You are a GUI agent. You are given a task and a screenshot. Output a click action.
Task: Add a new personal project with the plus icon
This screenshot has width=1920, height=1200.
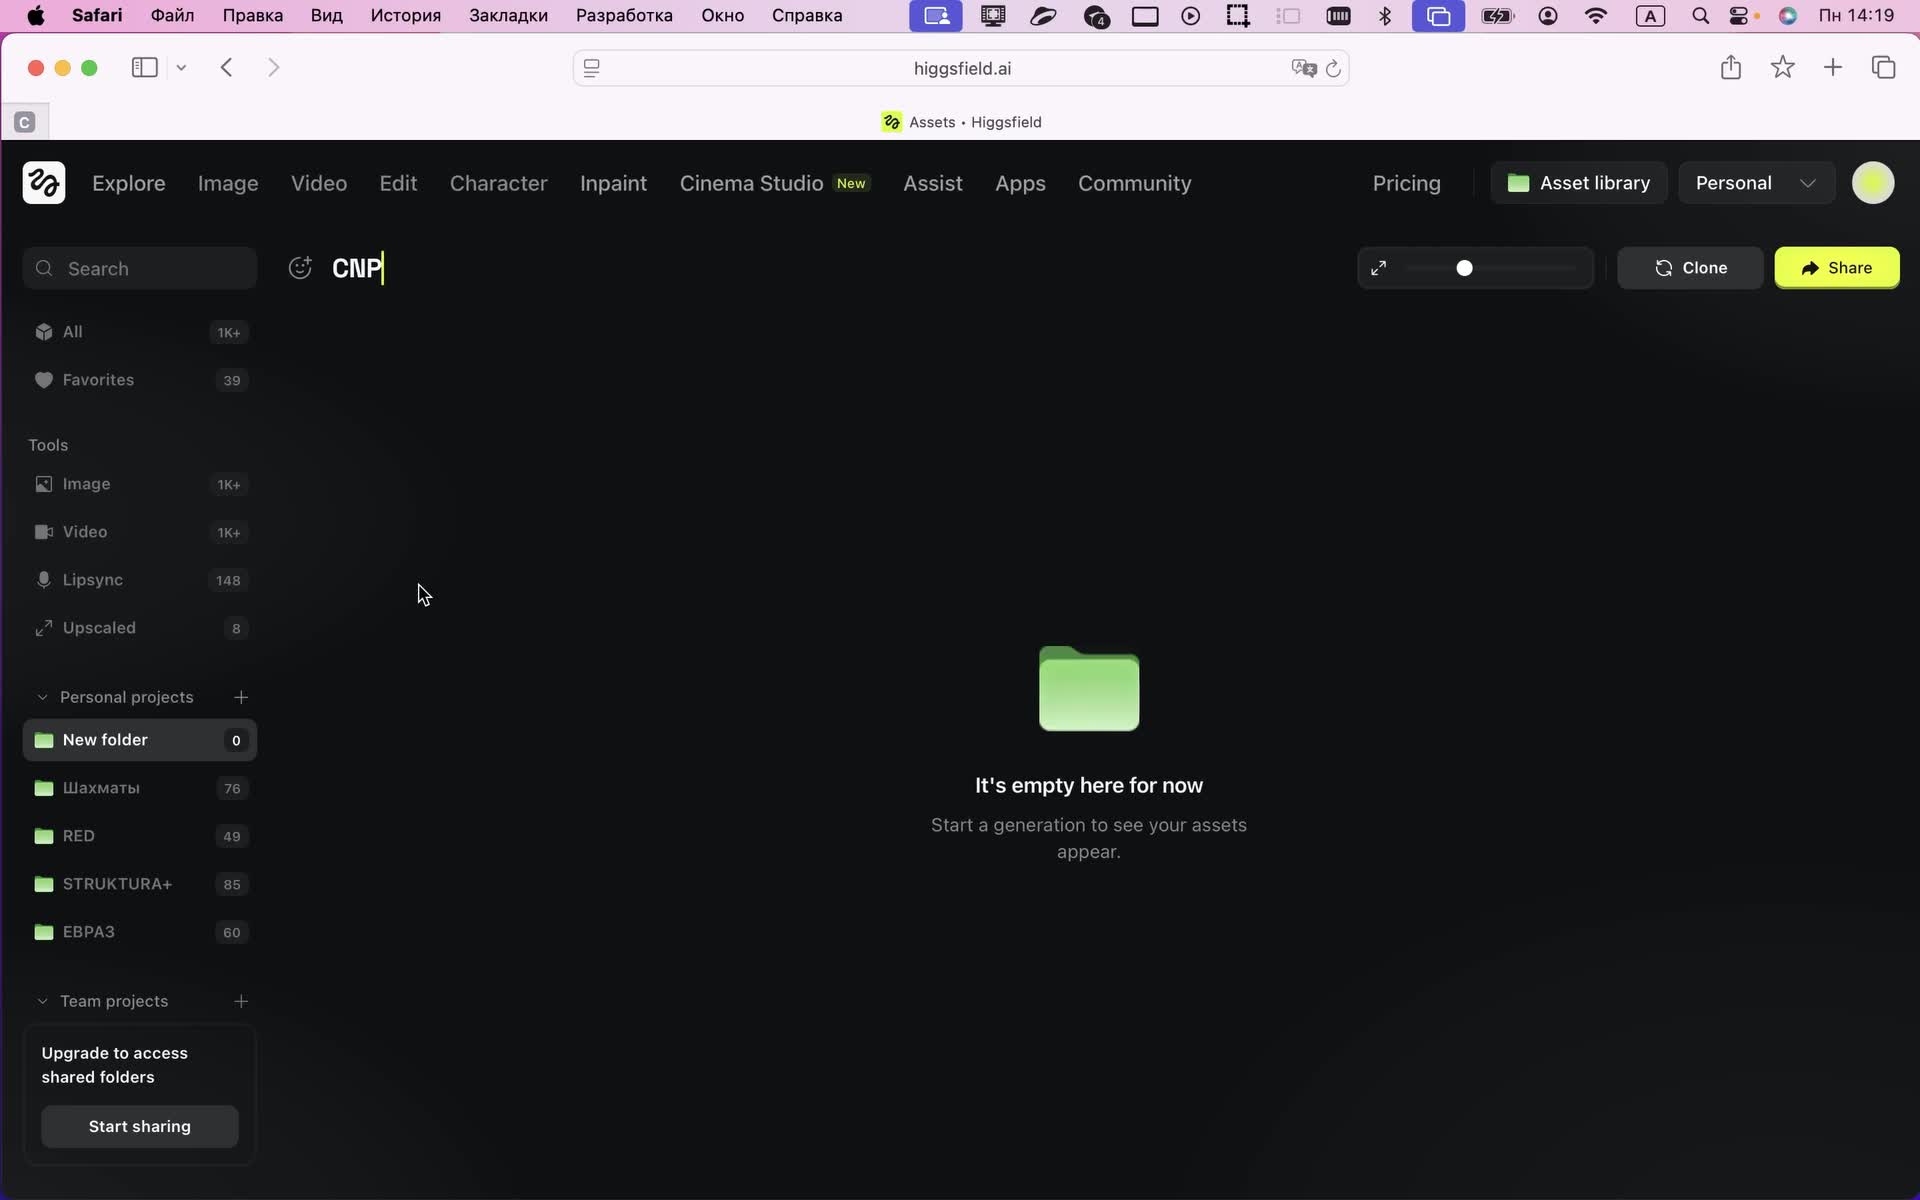[241, 697]
